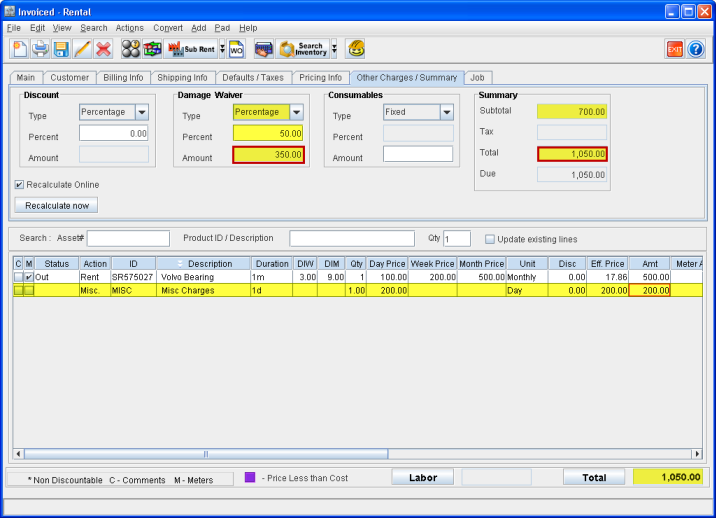Viewport: 716px width, 518px height.
Task: Open the Damage Waiver Type dropdown
Action: 296,112
